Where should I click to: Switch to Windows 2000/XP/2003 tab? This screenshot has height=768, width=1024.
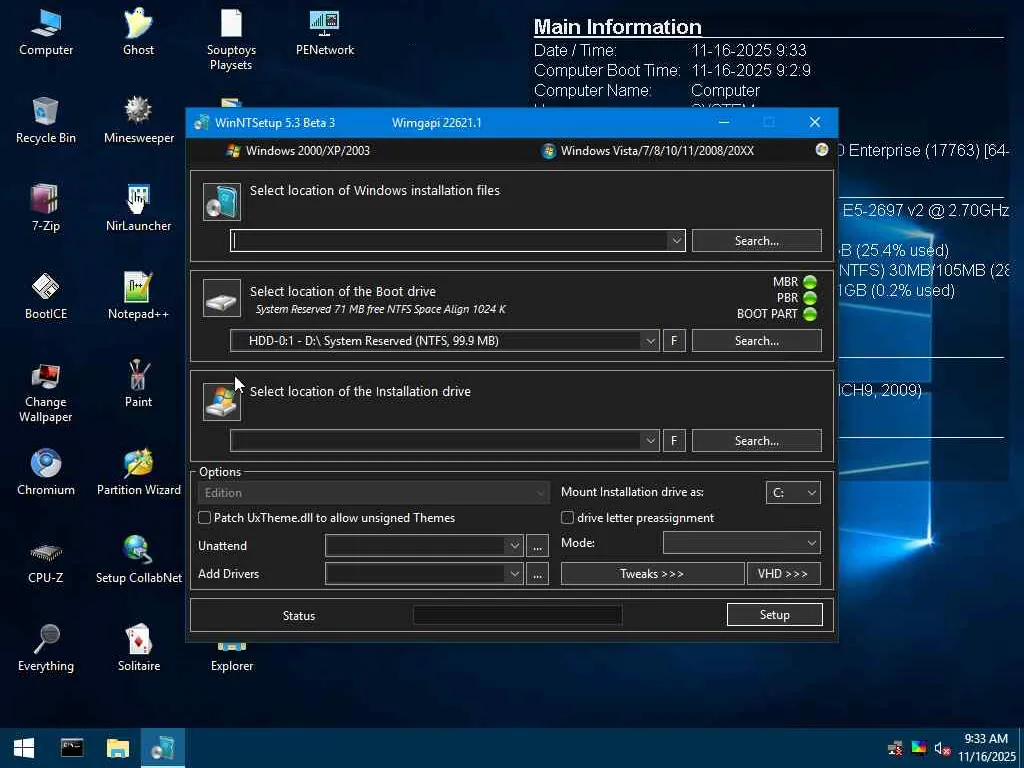coord(298,151)
